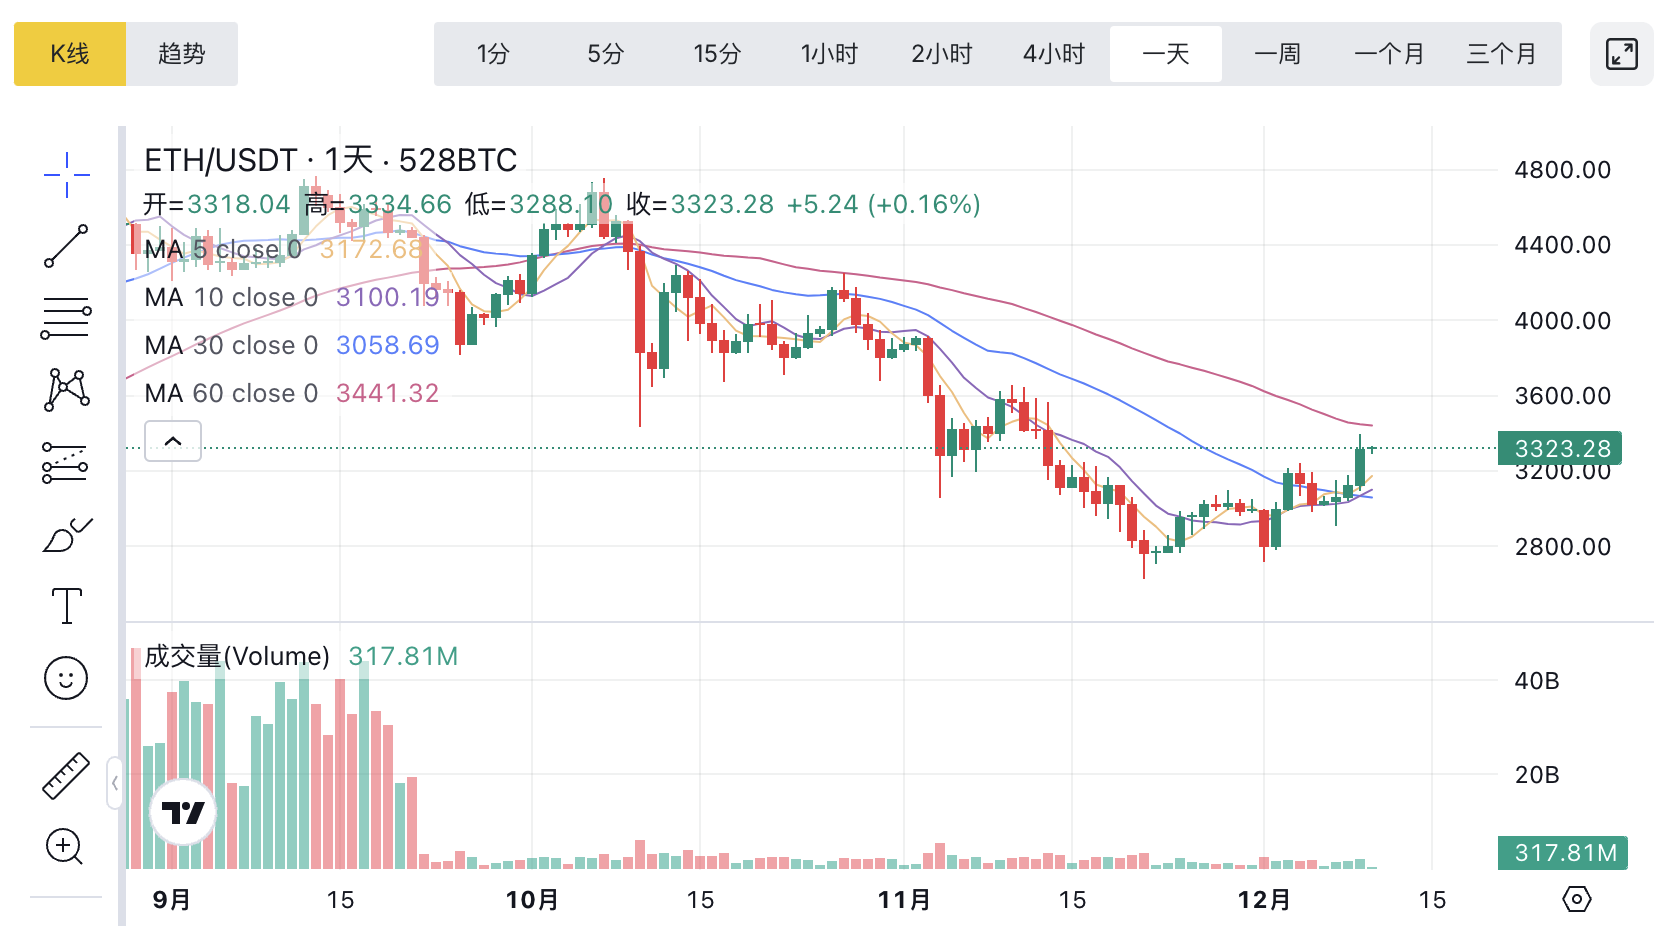1666x934 pixels.
Task: Activate the ruler measure tool
Action: [66, 776]
